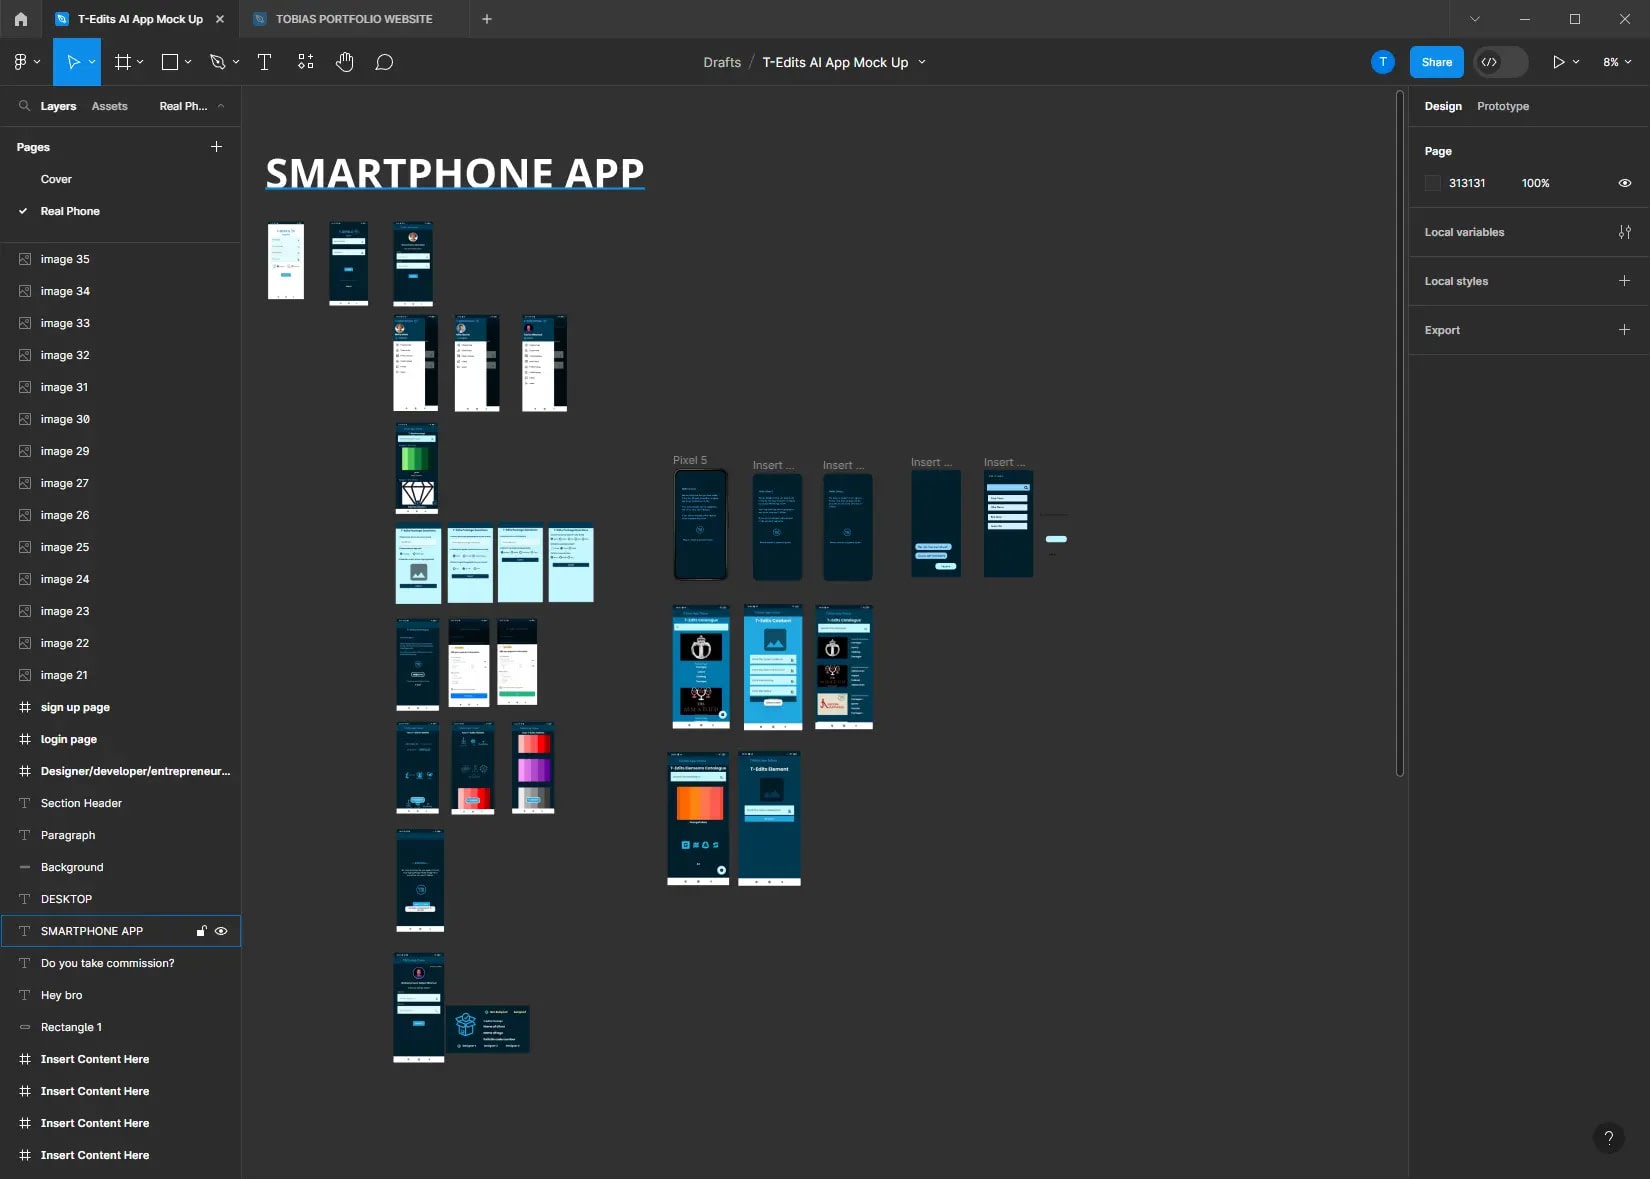Expand shape tools dropdown arrow

click(x=188, y=62)
